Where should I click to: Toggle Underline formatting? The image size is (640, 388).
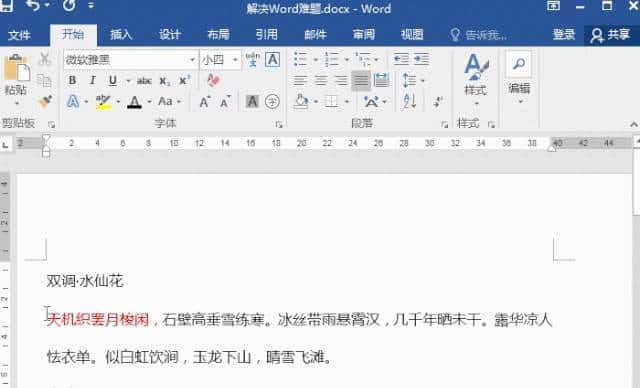pyautogui.click(x=113, y=81)
